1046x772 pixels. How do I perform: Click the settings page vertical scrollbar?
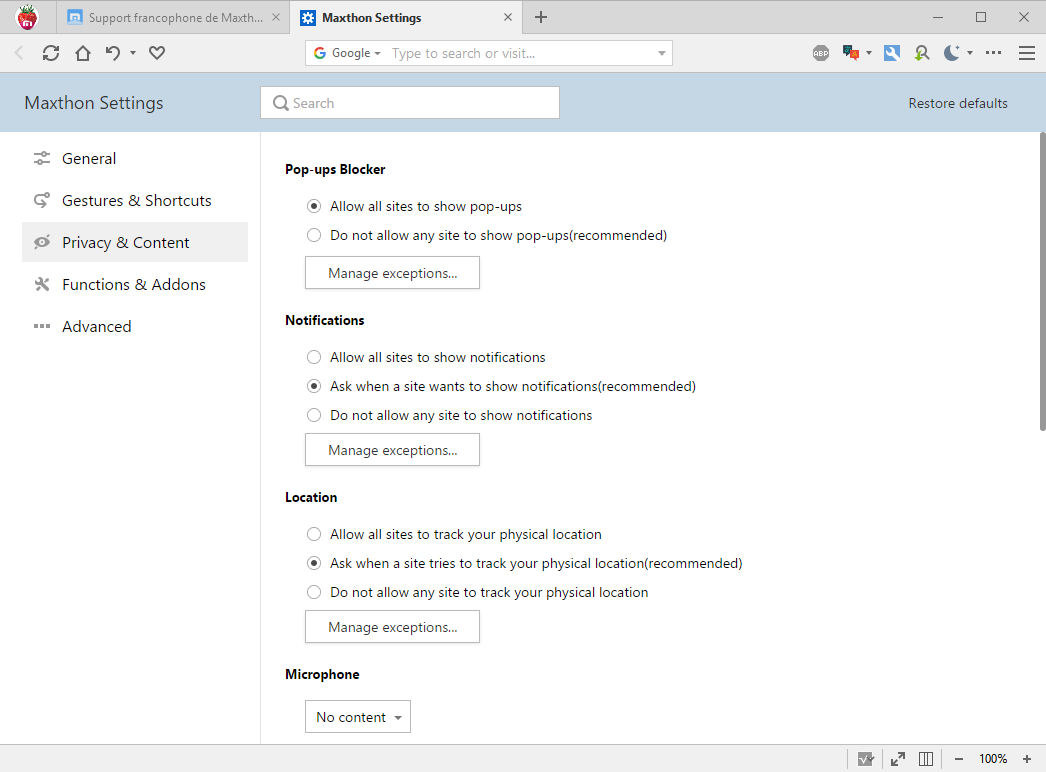click(1042, 282)
